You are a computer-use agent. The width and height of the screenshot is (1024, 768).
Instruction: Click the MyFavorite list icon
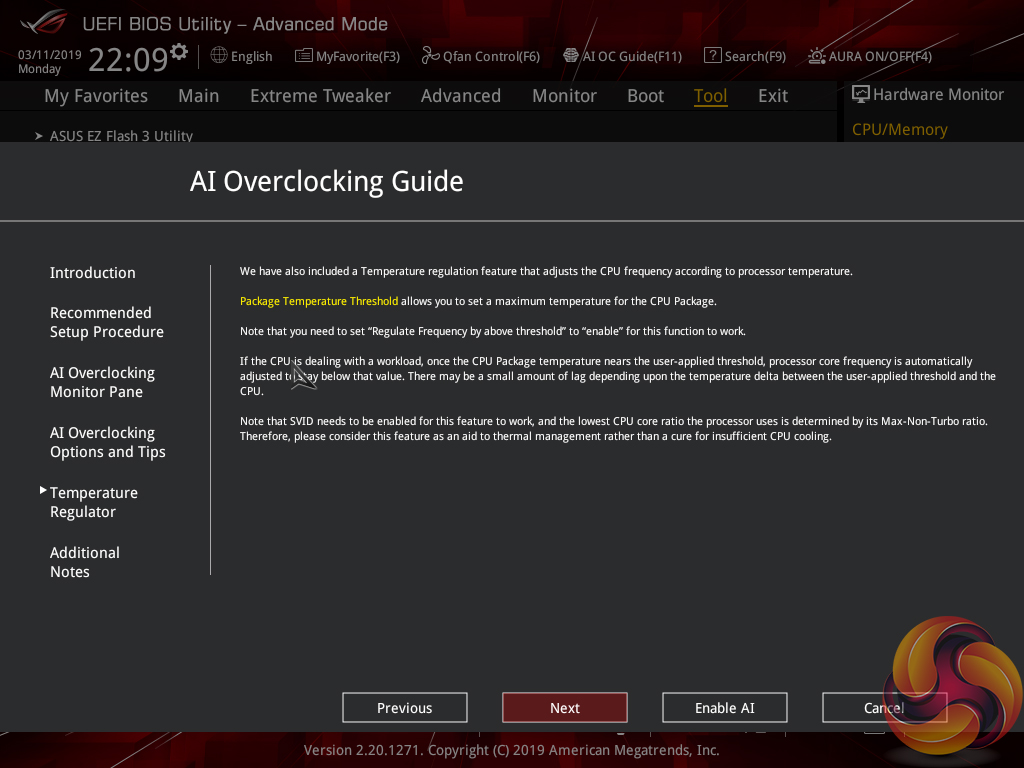coord(304,56)
